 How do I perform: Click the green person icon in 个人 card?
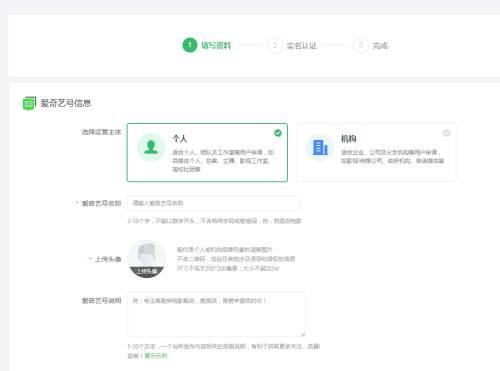pyautogui.click(x=151, y=147)
